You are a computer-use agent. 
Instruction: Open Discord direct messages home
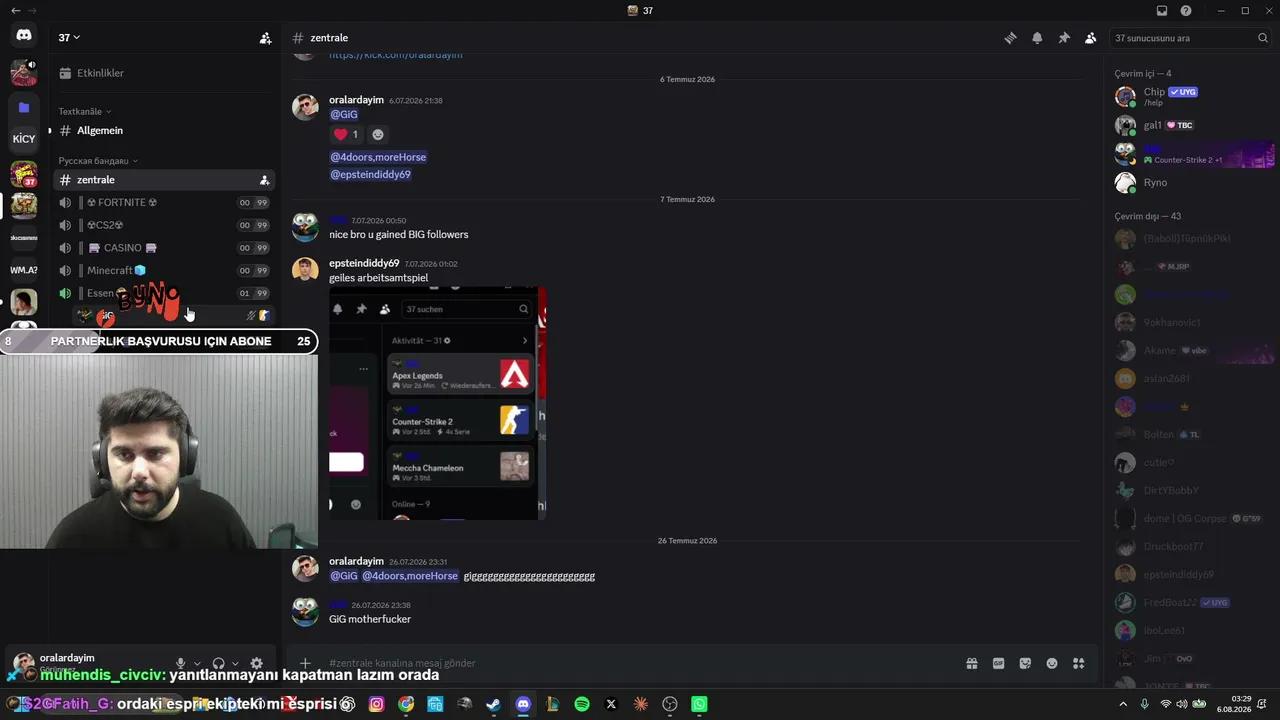[x=24, y=35]
